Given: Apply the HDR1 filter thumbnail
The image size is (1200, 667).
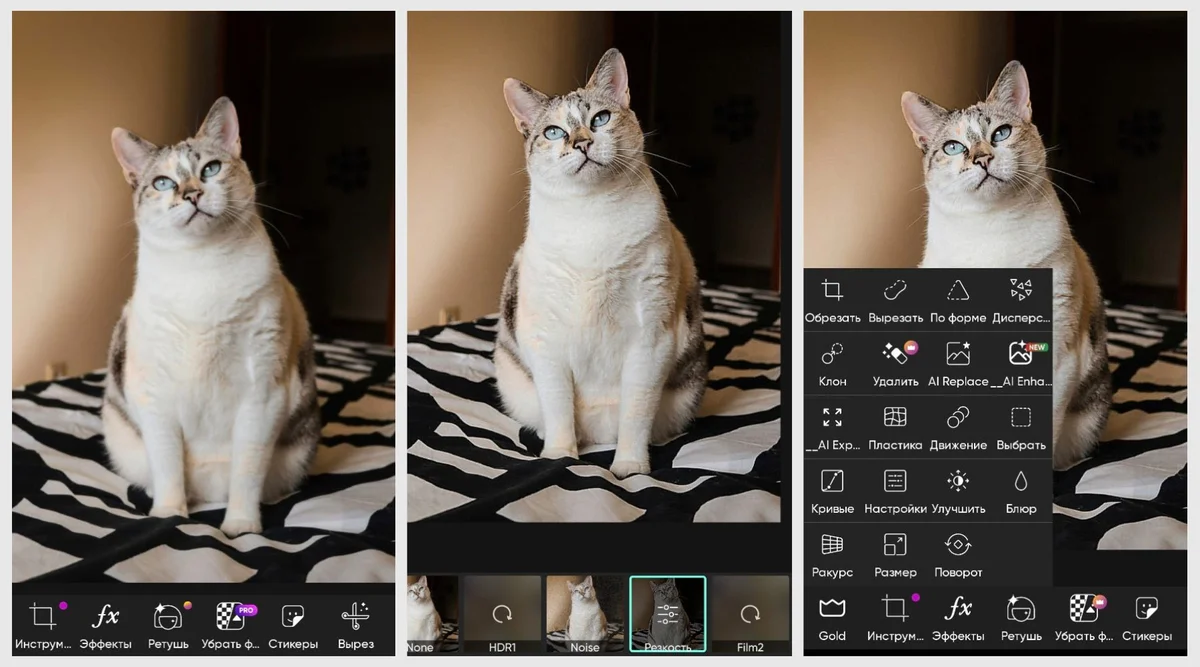Looking at the screenshot, I should tap(502, 614).
